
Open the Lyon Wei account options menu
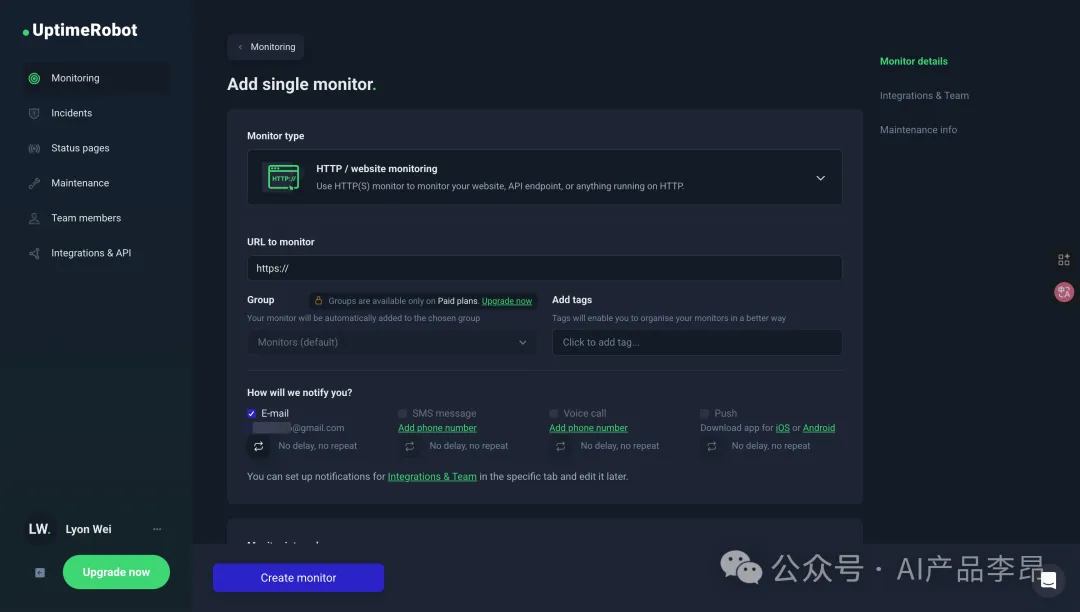tap(157, 529)
